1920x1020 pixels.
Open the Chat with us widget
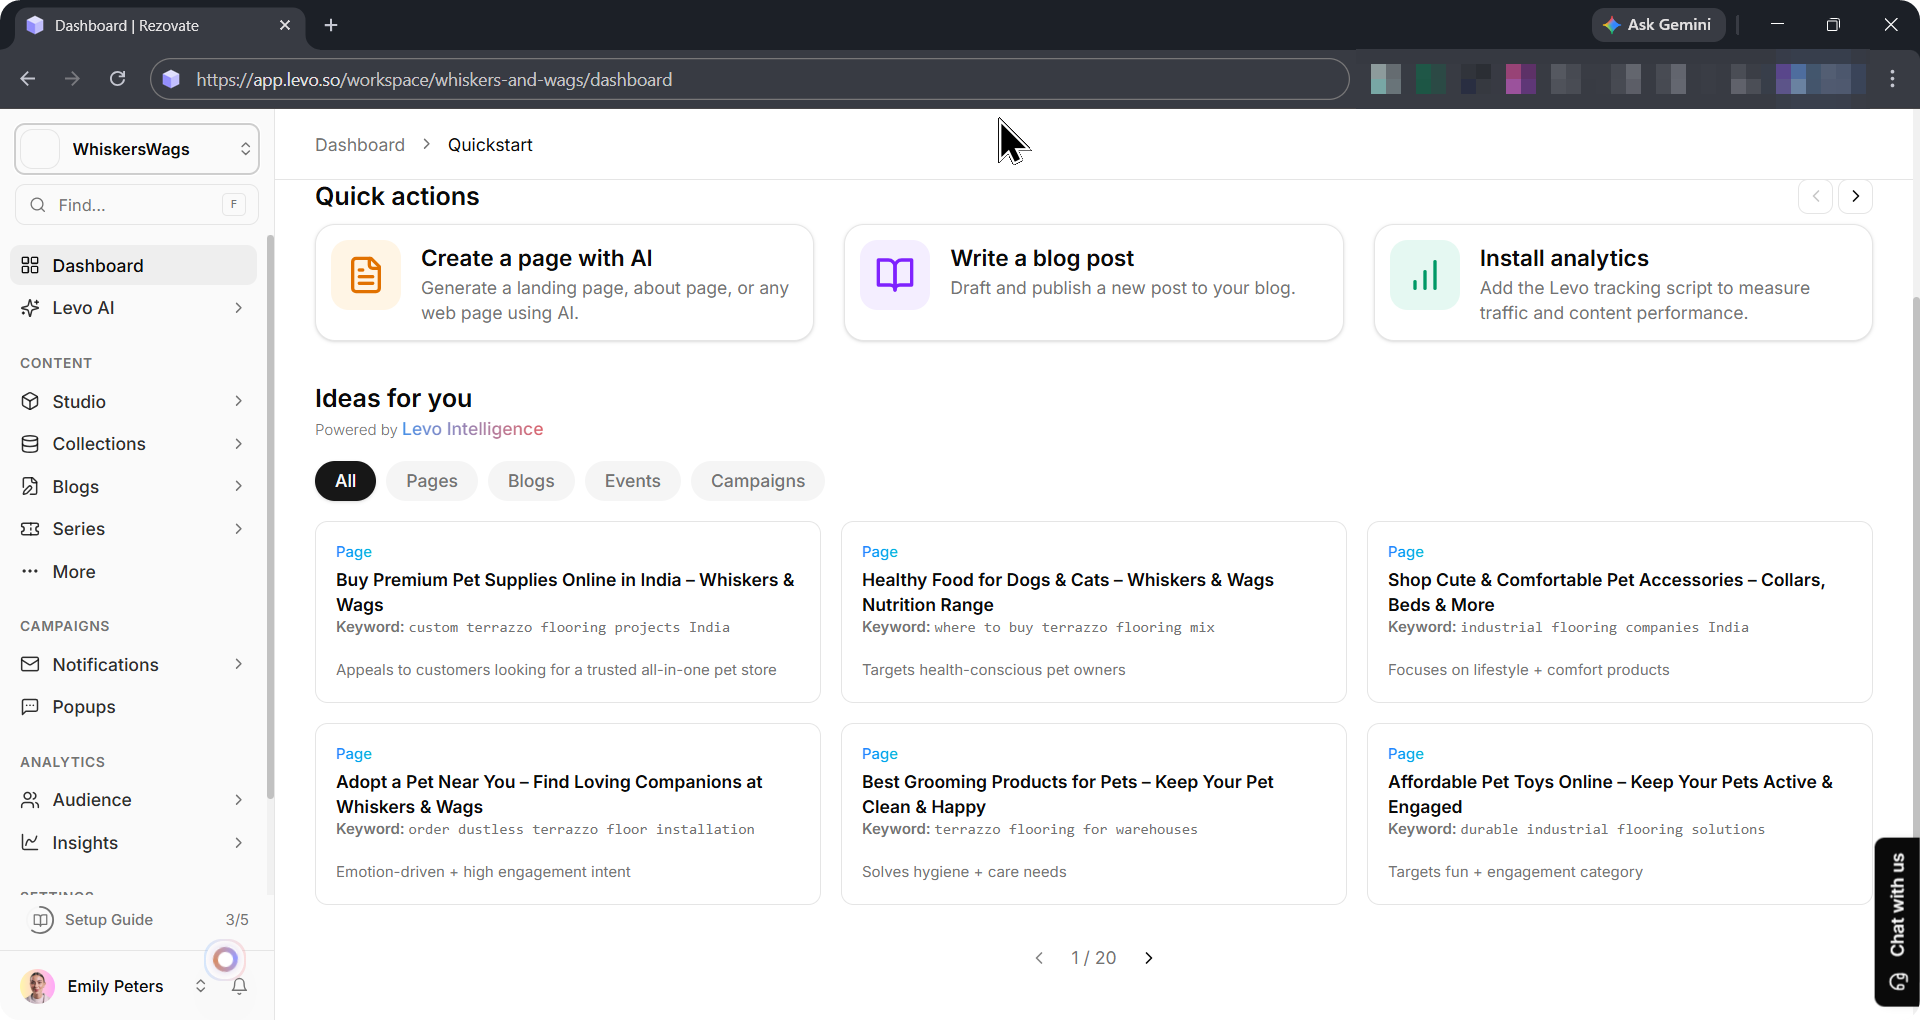pos(1896,920)
